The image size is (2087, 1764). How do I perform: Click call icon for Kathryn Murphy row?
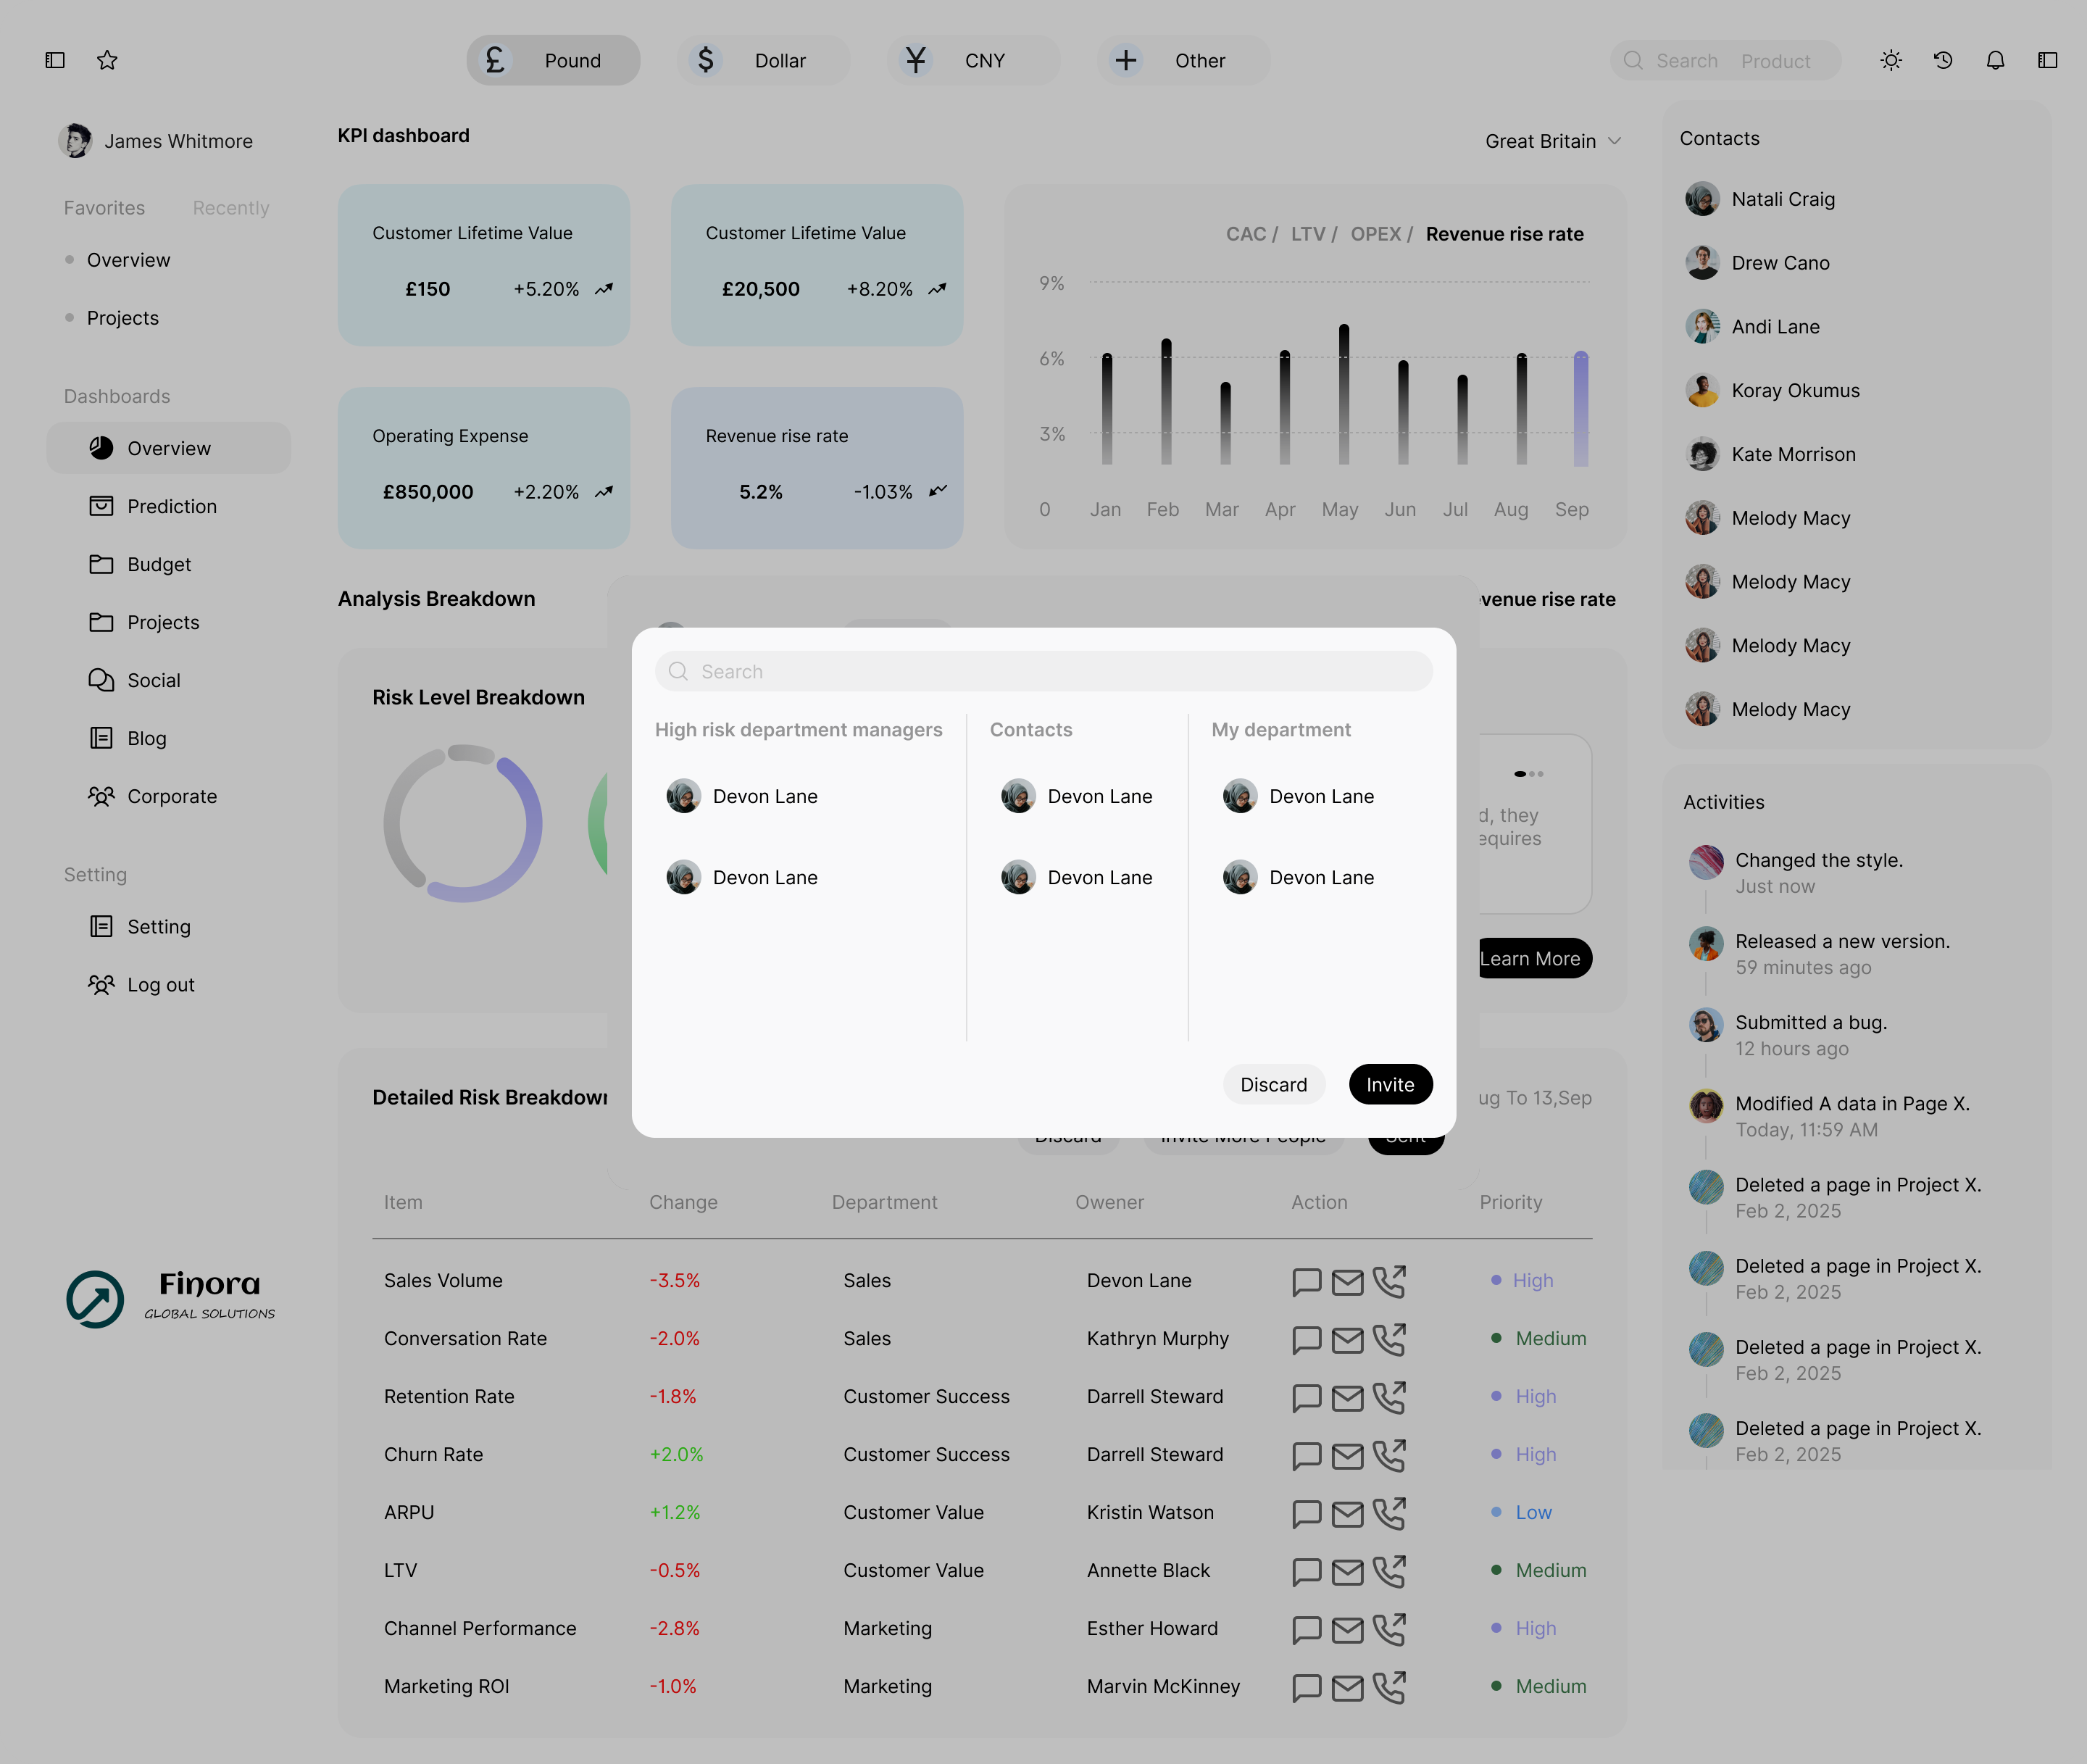[1389, 1339]
